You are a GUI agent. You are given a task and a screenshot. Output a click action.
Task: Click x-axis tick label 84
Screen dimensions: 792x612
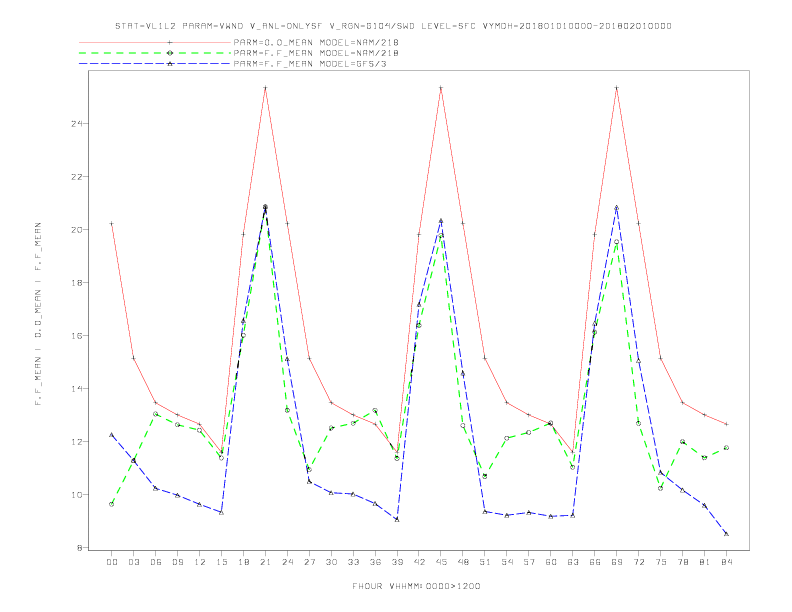point(727,562)
